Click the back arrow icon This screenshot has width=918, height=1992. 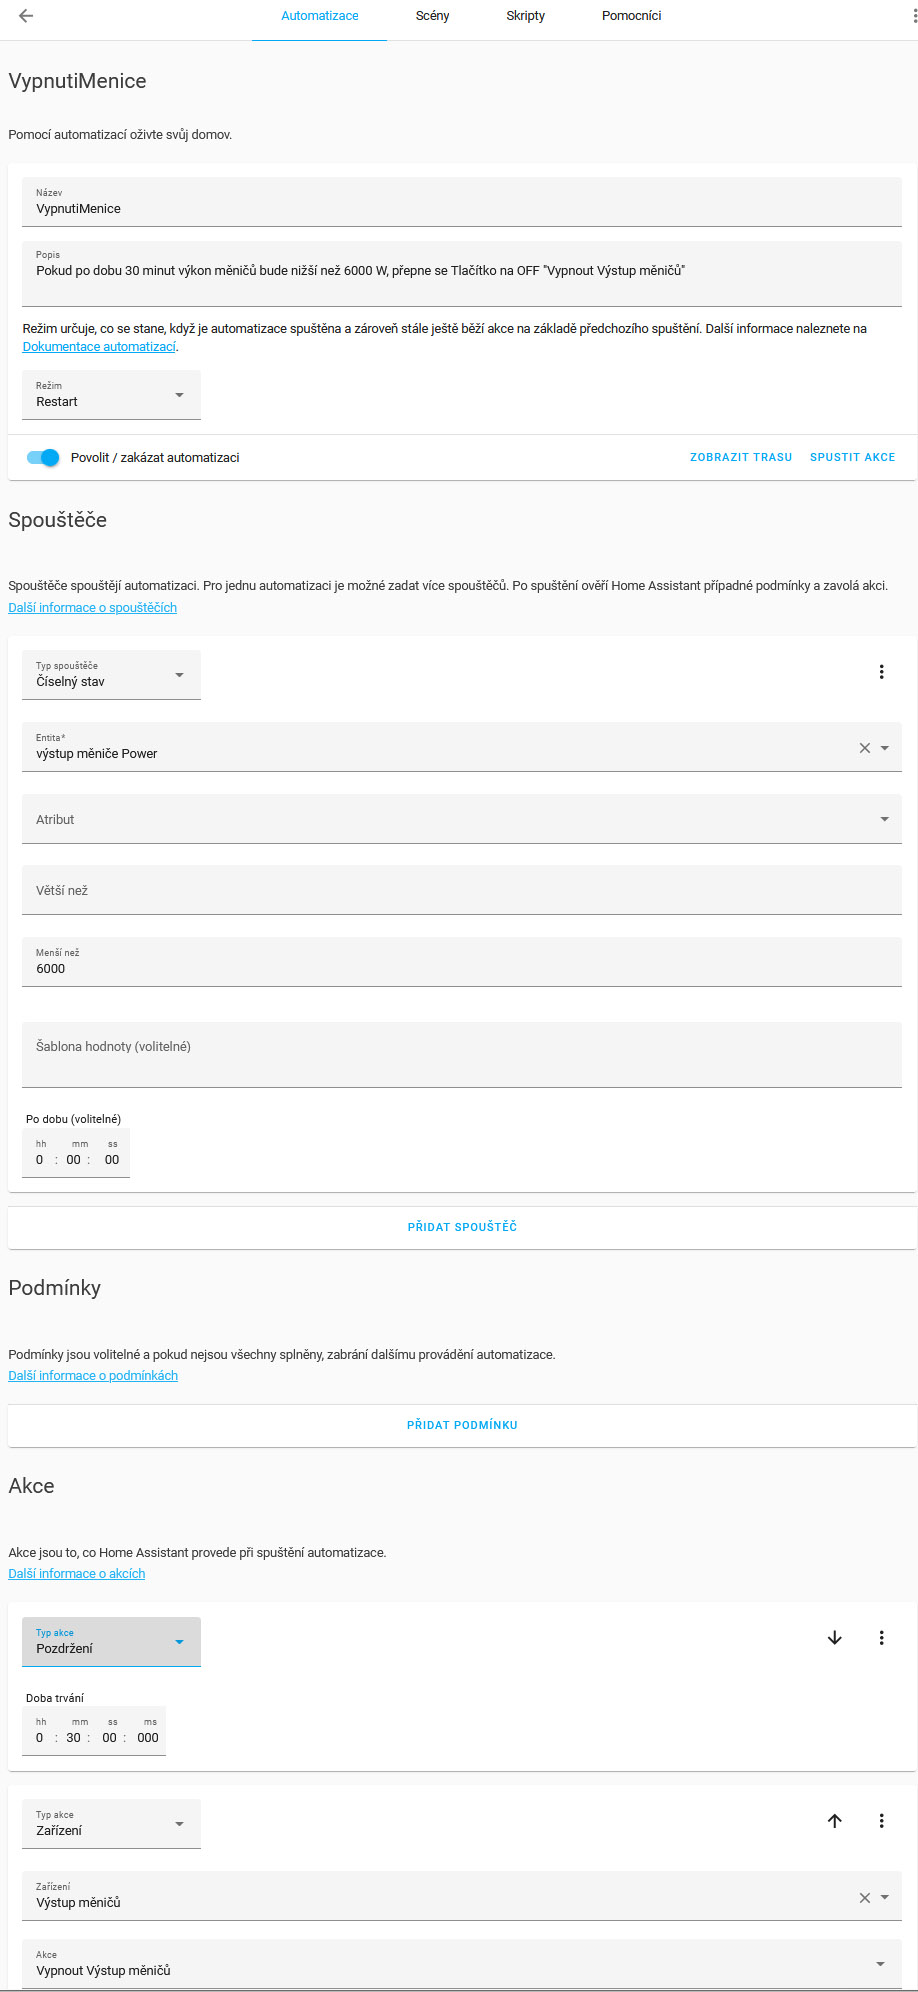coord(26,16)
